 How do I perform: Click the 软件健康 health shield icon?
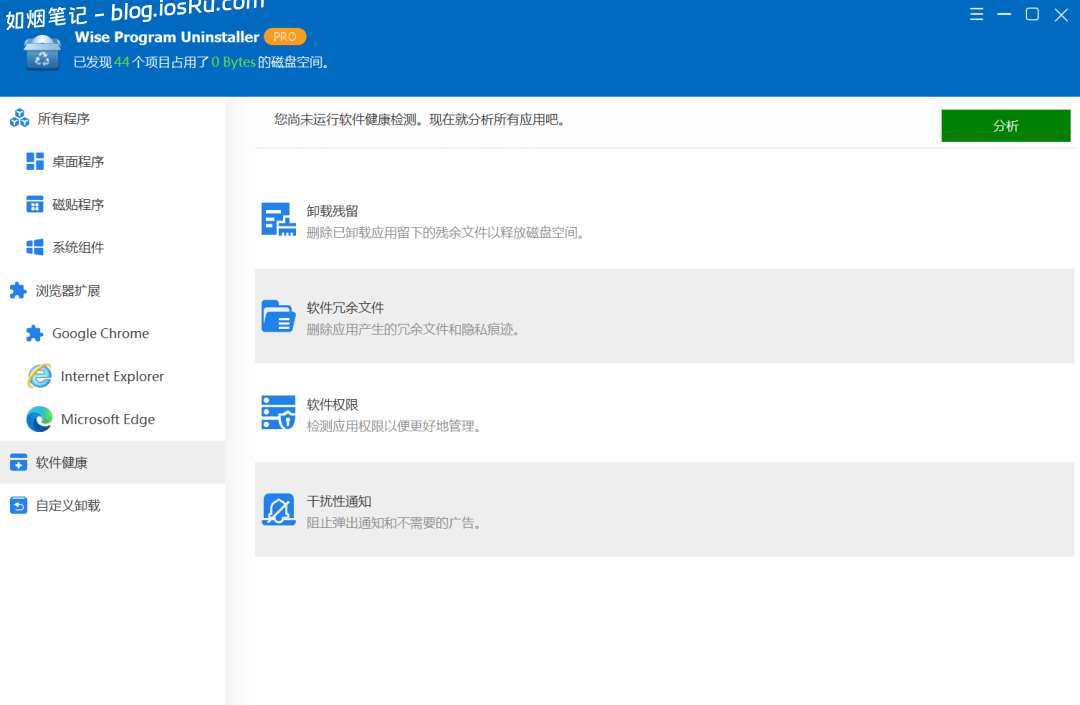19,462
